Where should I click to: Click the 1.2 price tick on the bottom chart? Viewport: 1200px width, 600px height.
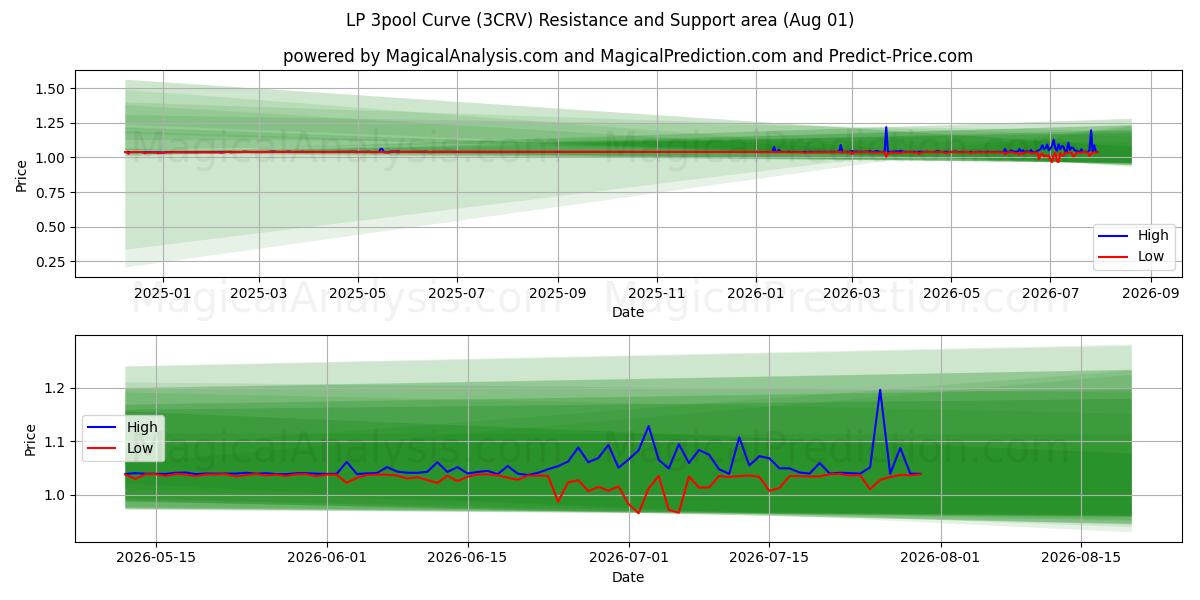click(x=57, y=388)
